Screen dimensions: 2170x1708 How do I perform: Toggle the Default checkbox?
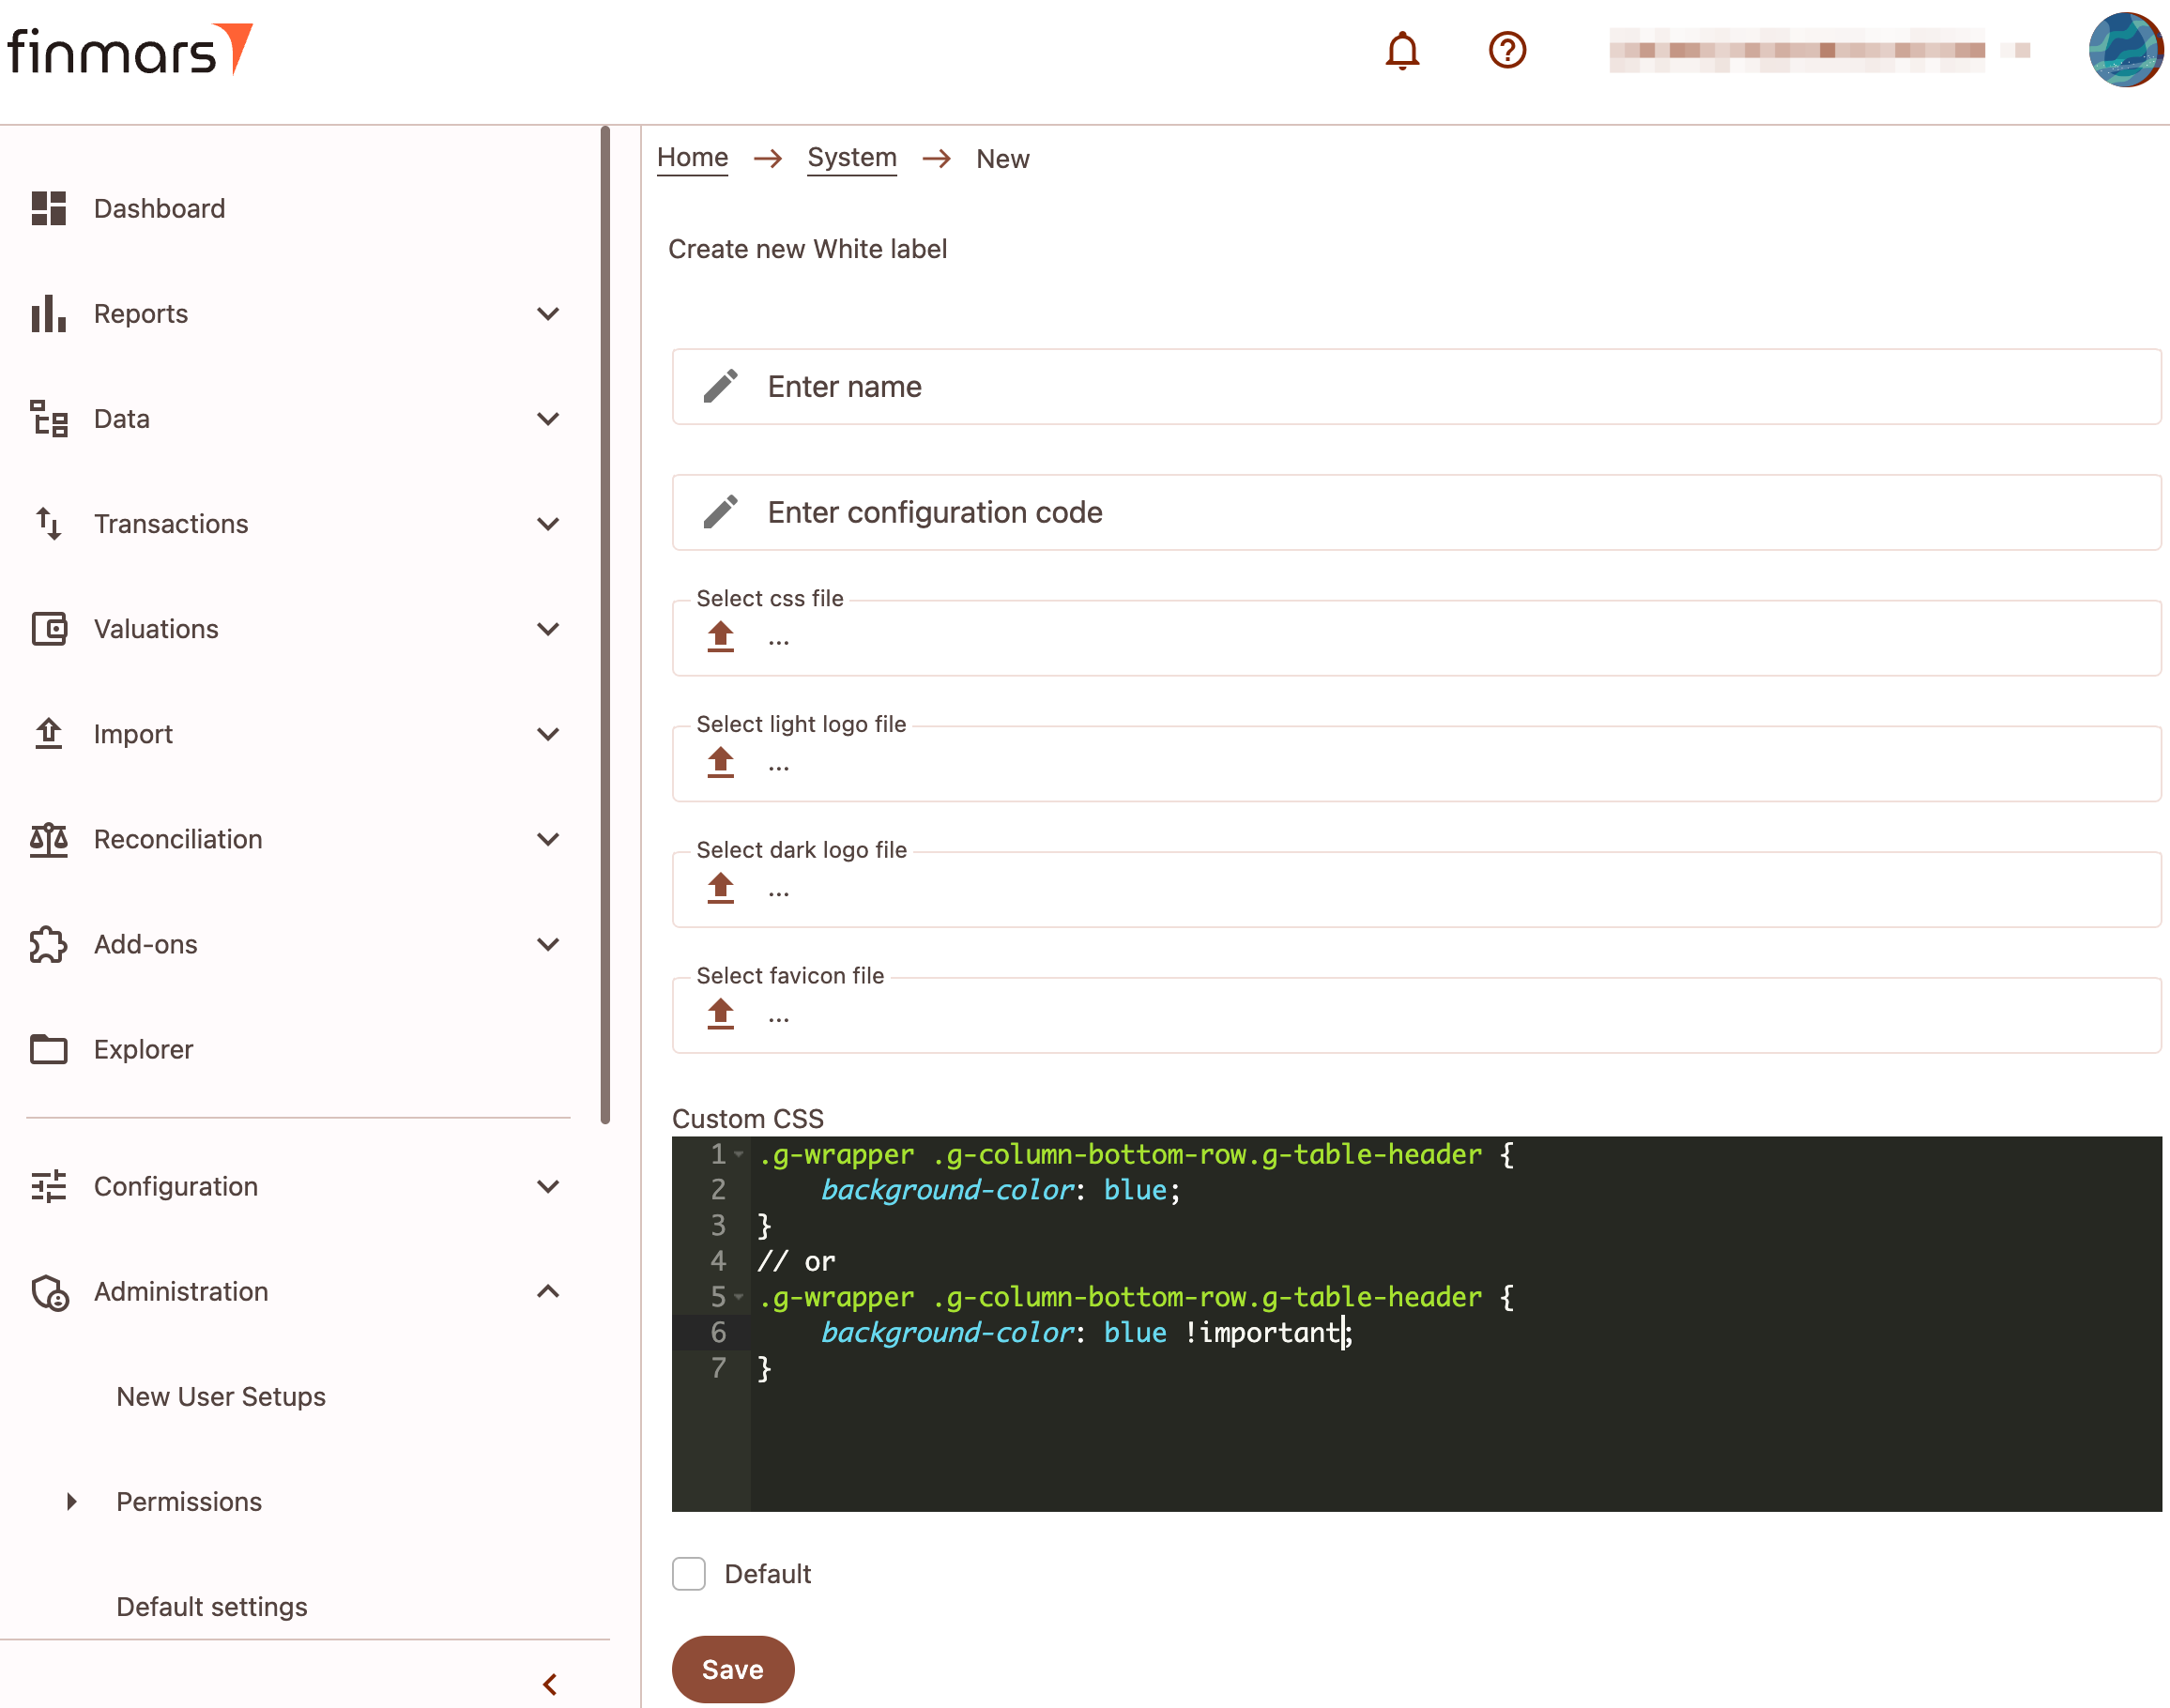[689, 1573]
